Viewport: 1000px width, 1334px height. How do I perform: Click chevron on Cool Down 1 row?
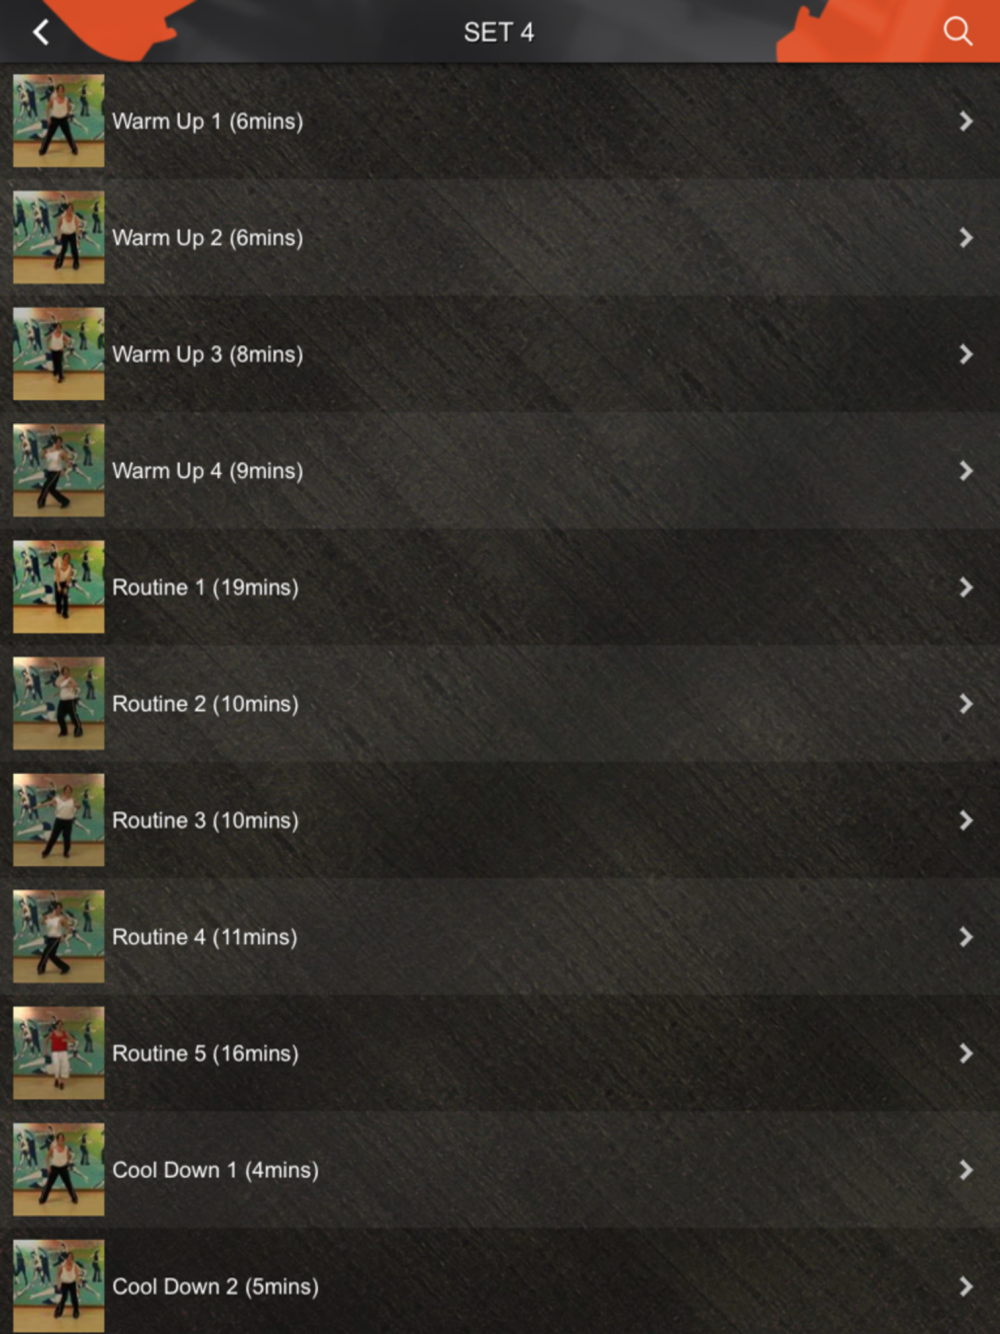[x=966, y=1170]
